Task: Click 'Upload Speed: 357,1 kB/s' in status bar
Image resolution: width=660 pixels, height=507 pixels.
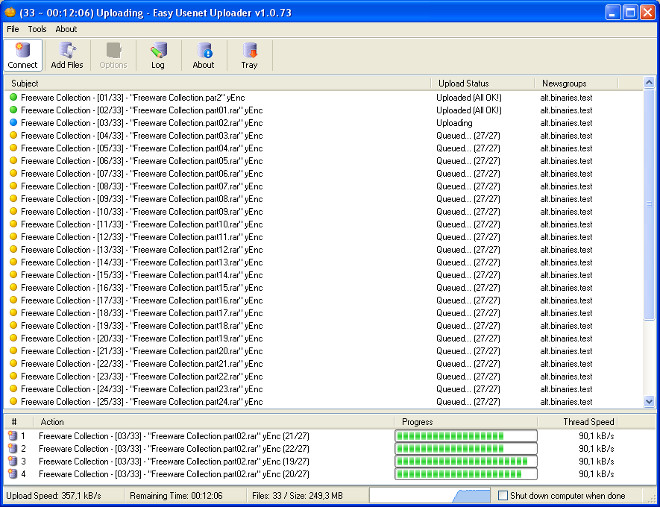Action: 54,496
